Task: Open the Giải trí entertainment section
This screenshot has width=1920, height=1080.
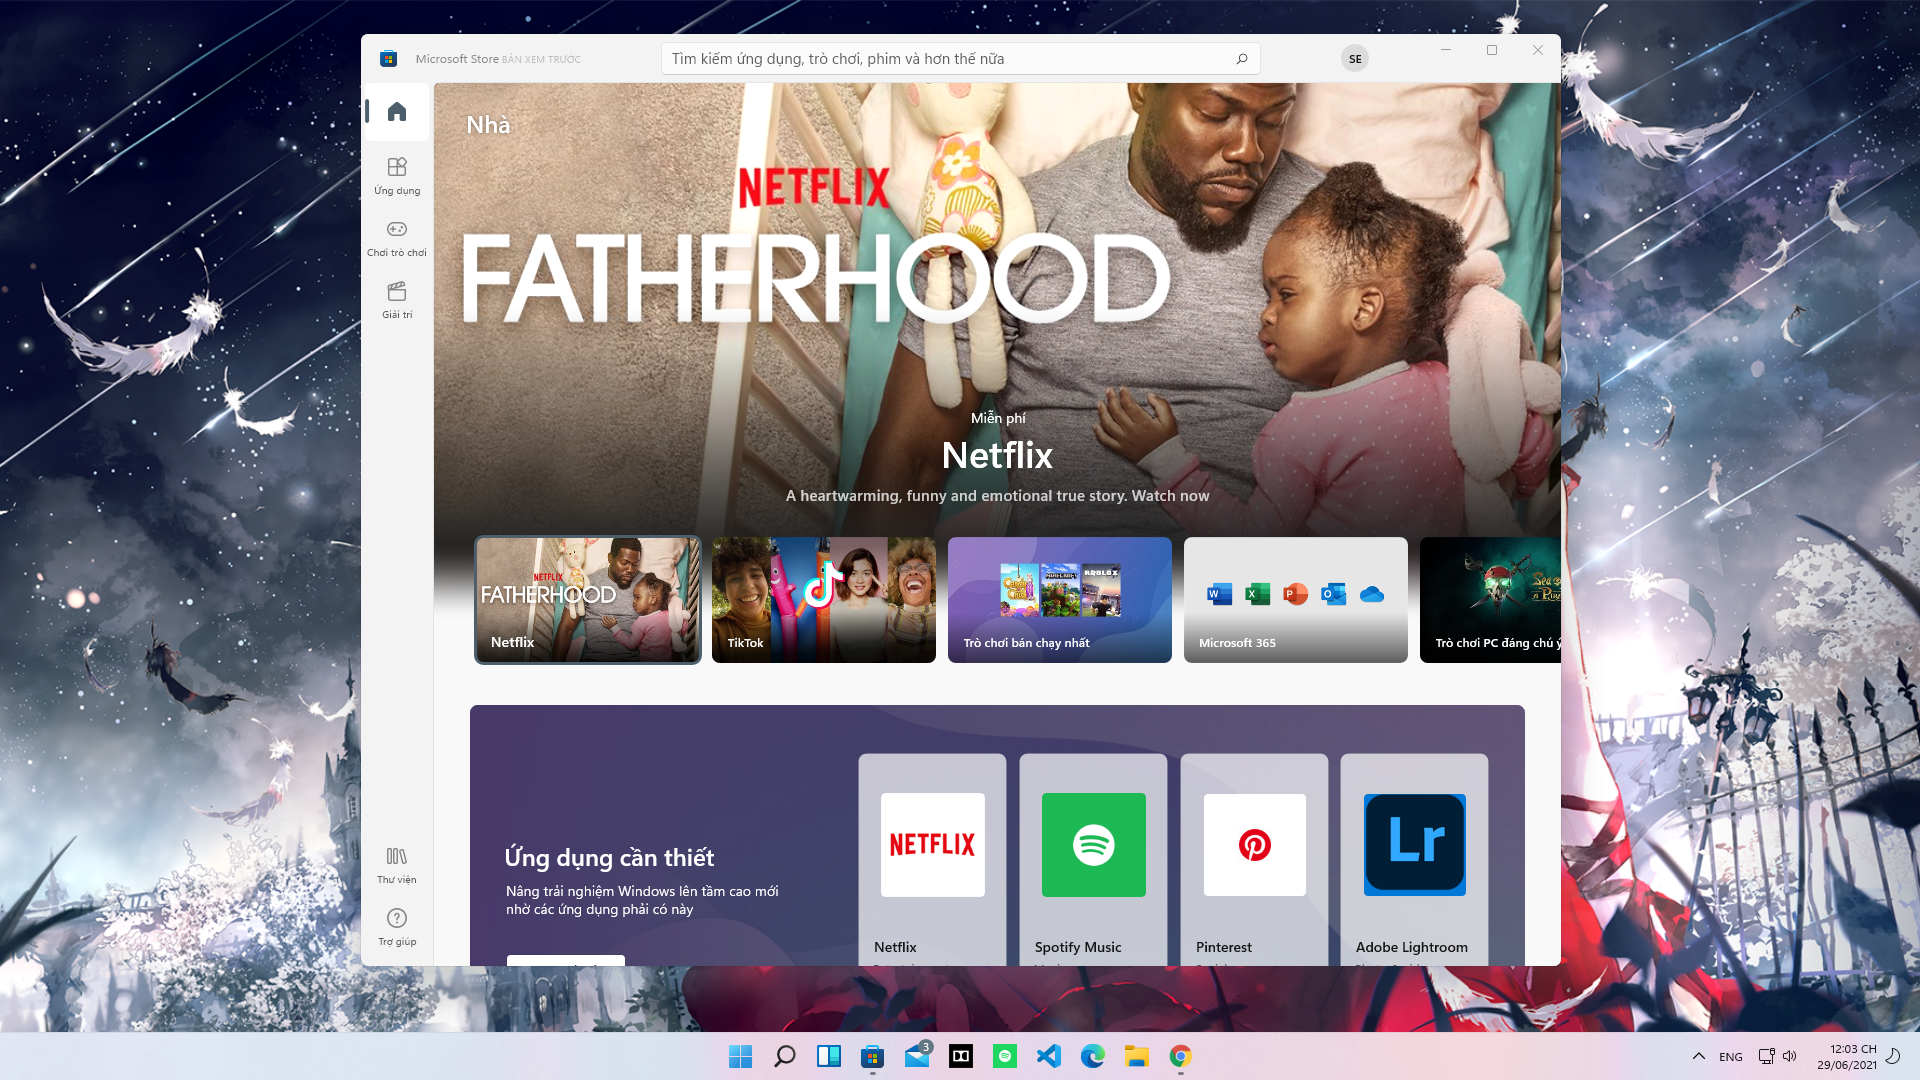Action: (397, 300)
